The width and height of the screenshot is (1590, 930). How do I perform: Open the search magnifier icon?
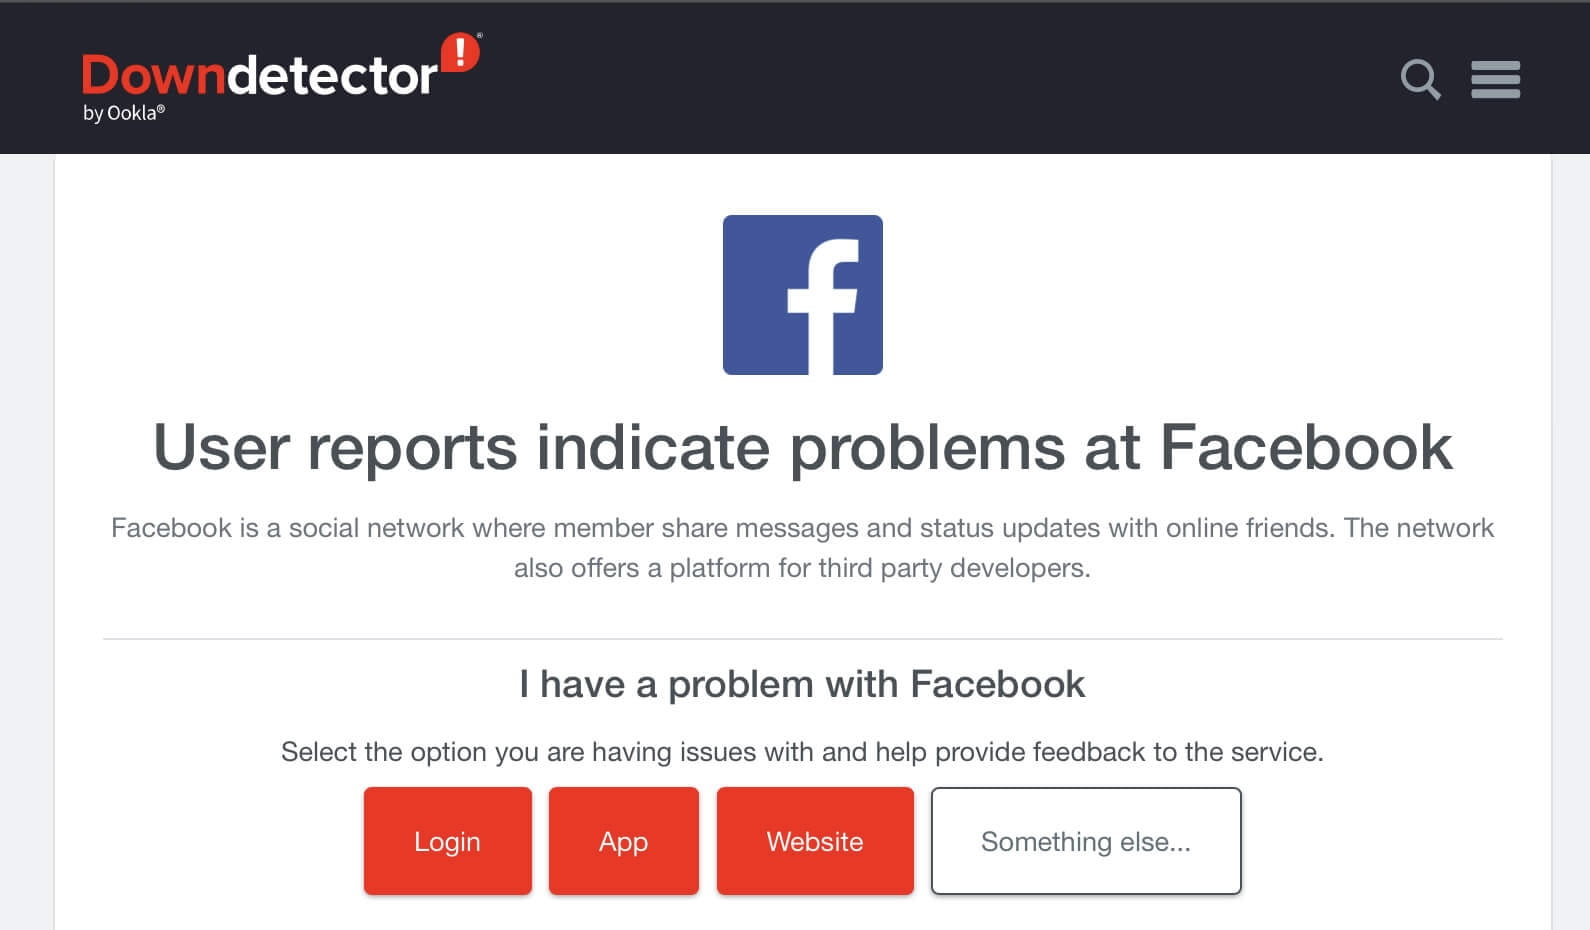coord(1420,79)
